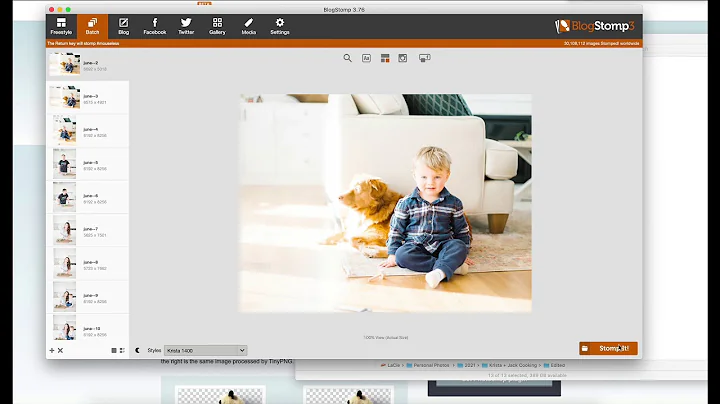Image resolution: width=720 pixels, height=404 pixels.
Task: Open the Styles dropdown showing Krista 1400
Action: [205, 350]
